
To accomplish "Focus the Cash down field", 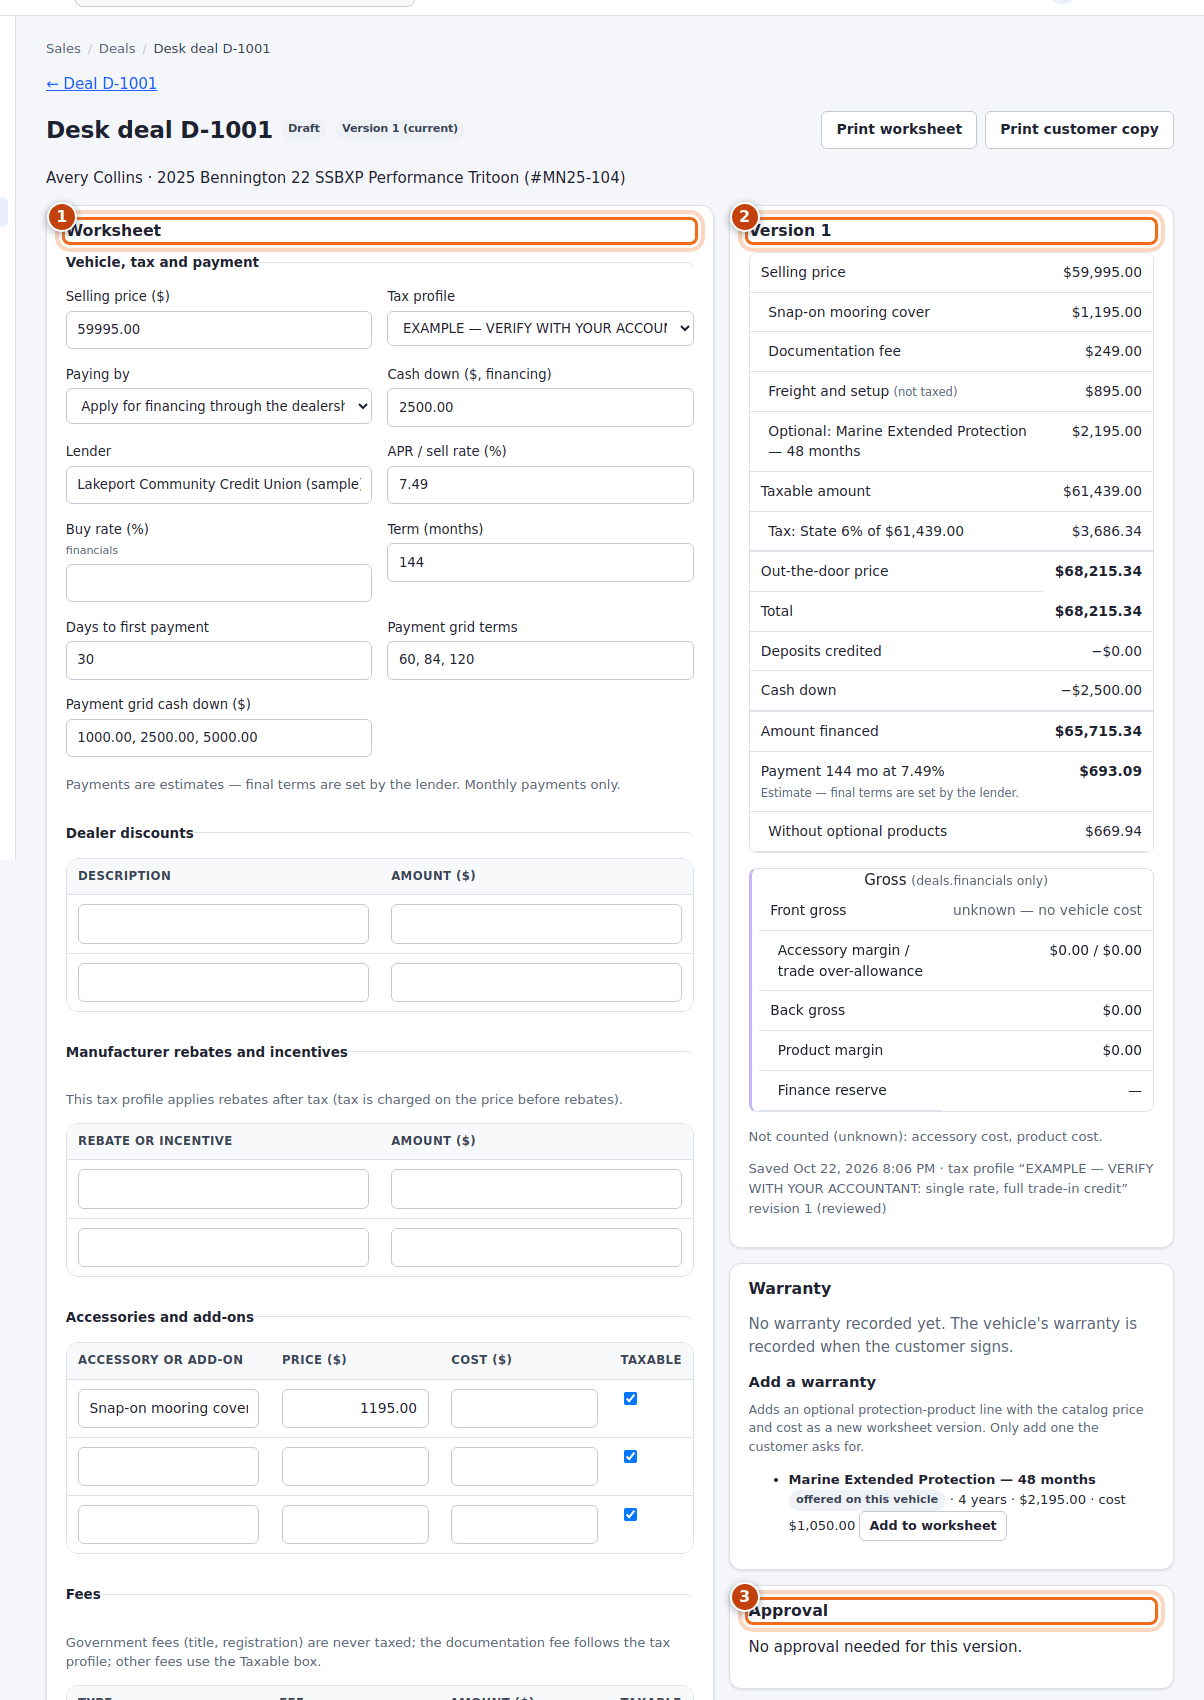I will (540, 408).
